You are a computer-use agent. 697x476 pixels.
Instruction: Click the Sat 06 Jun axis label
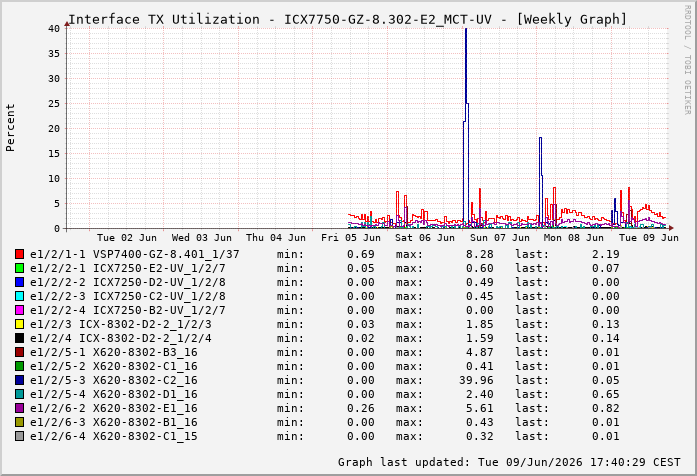pos(425,238)
